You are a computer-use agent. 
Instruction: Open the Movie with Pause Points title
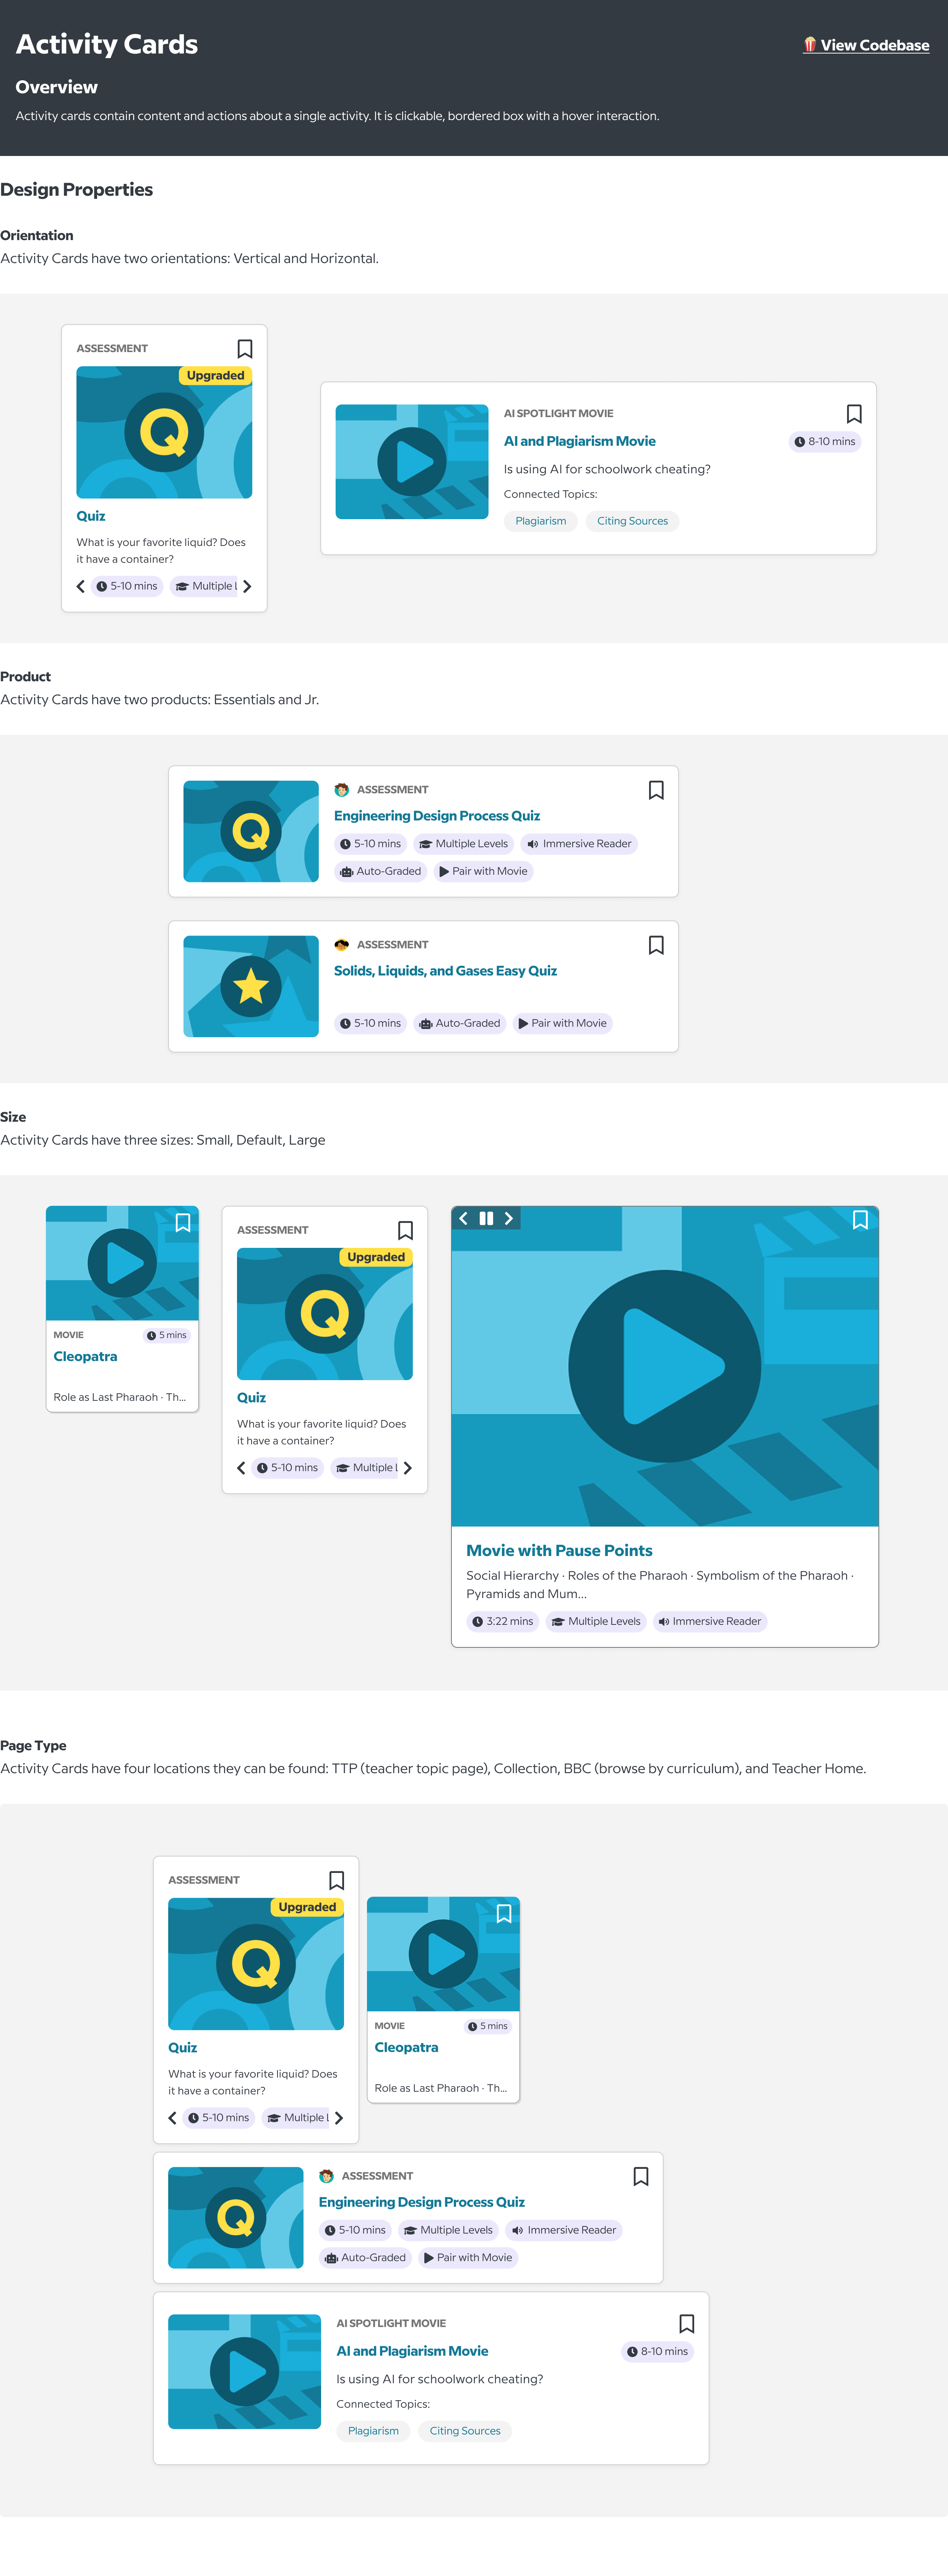click(x=559, y=1551)
